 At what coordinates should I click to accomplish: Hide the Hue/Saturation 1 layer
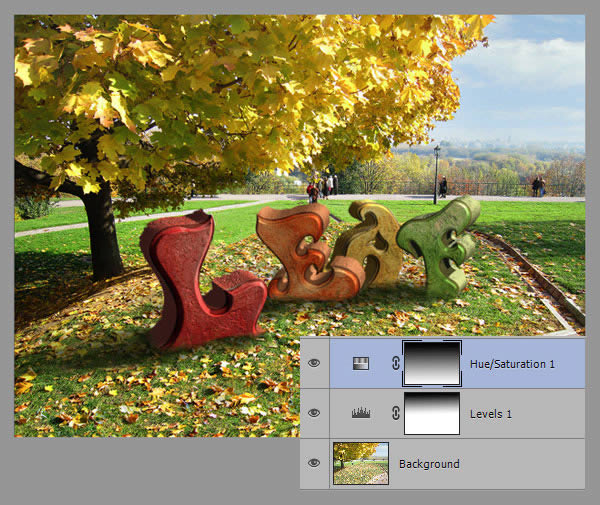(x=314, y=364)
